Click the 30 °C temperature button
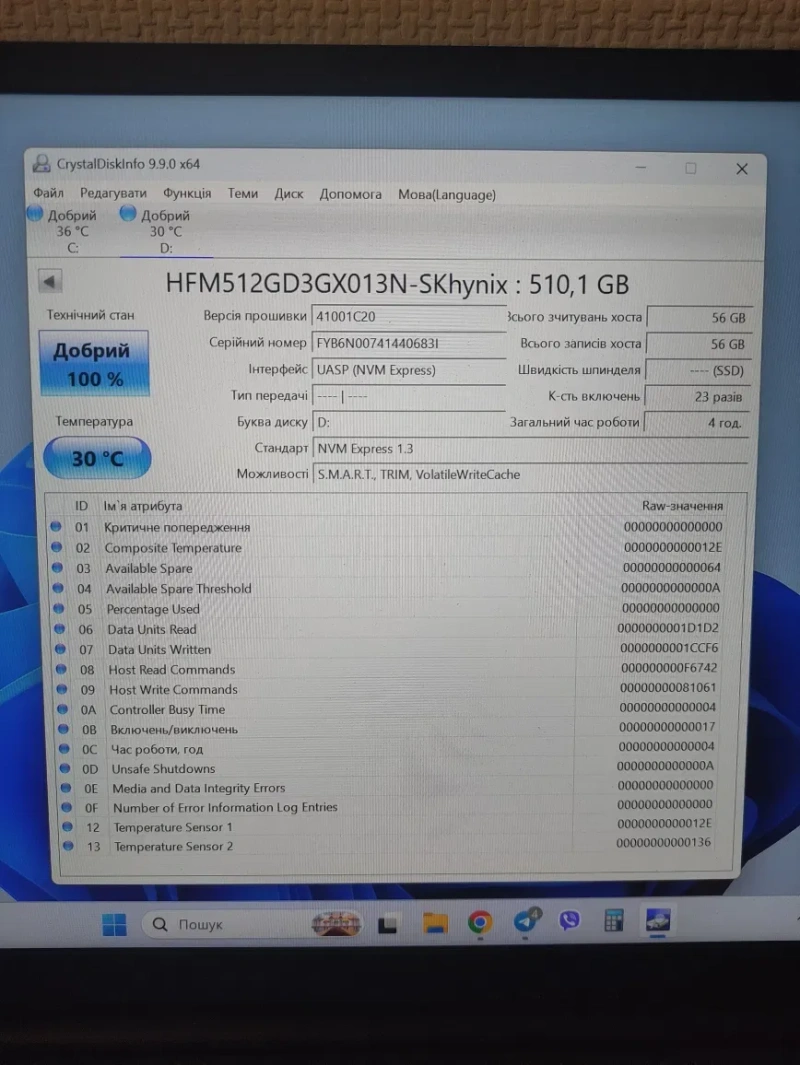 tap(97, 458)
